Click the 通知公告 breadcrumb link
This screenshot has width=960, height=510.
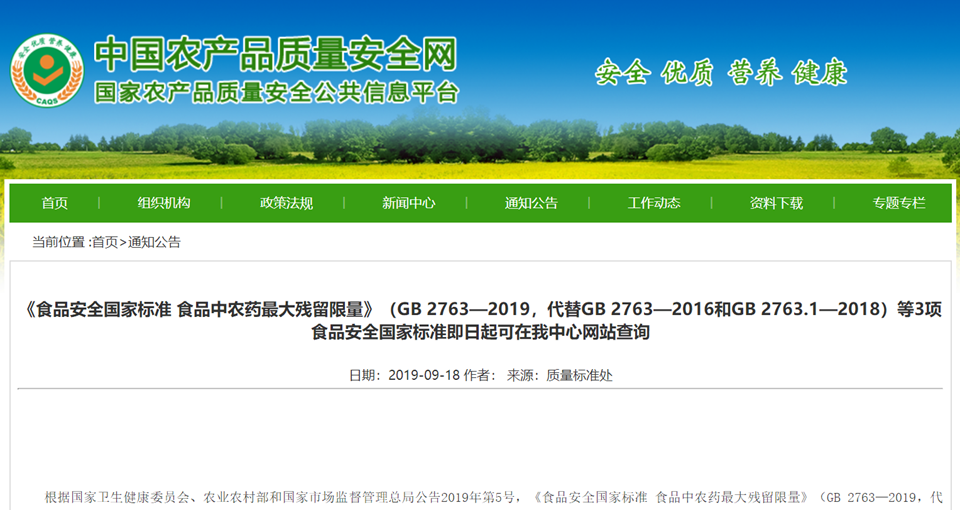(x=154, y=242)
